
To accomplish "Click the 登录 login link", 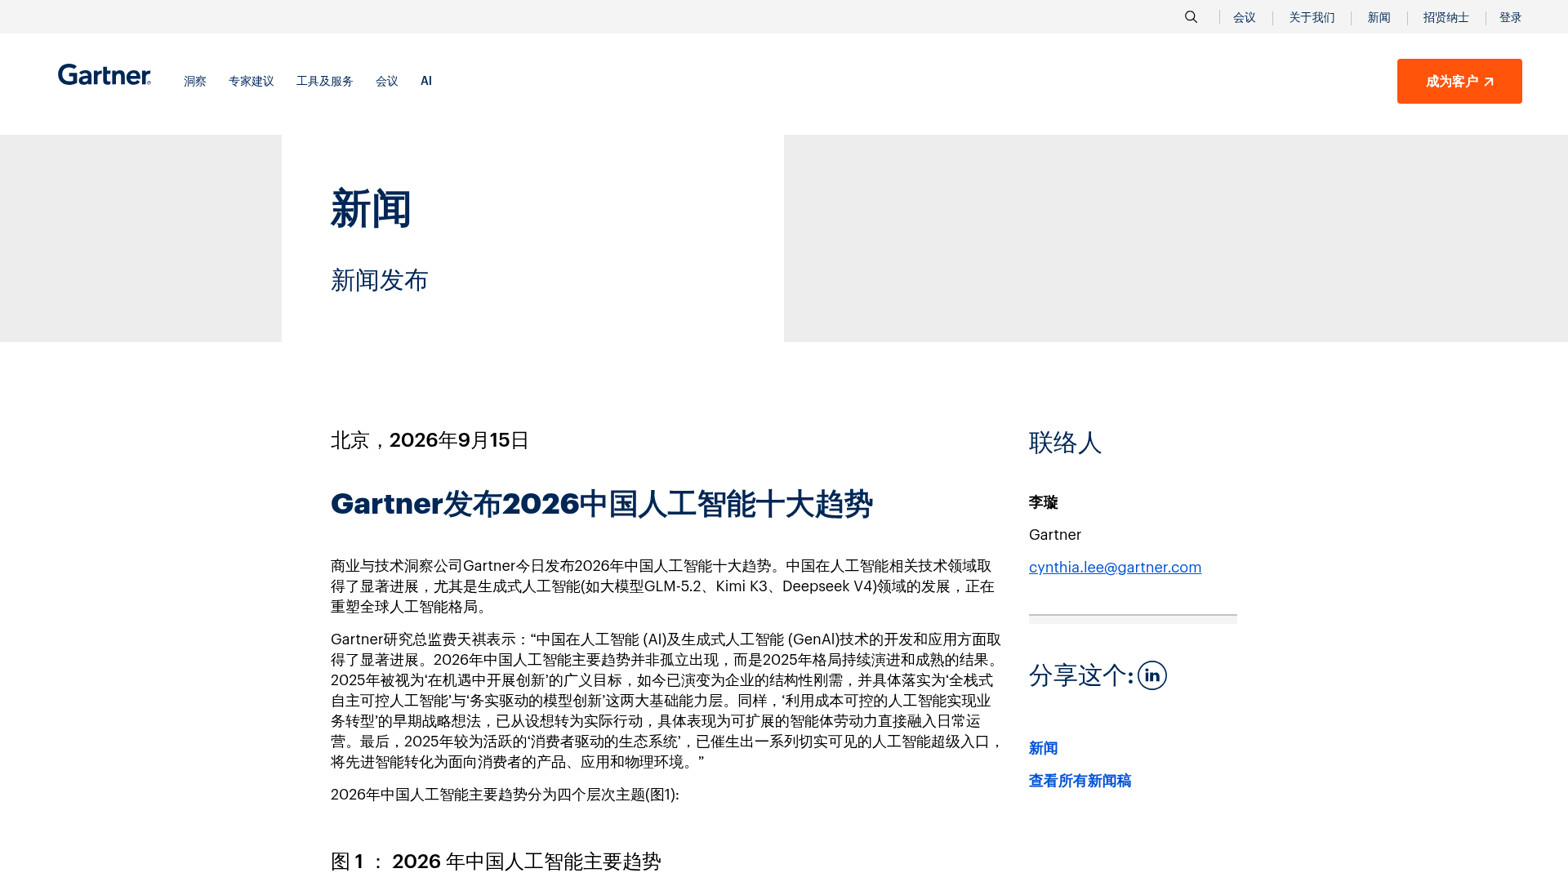I will tap(1510, 17).
